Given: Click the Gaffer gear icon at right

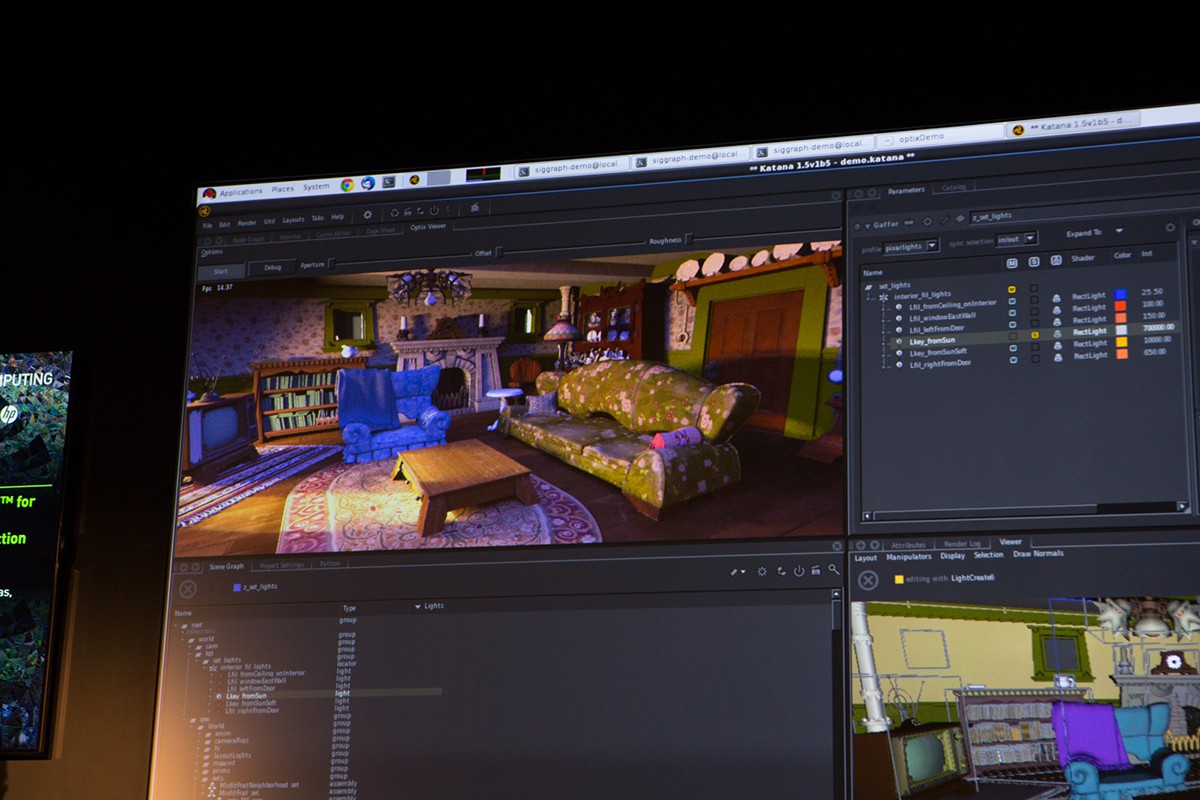Looking at the screenshot, I should point(1170,228).
